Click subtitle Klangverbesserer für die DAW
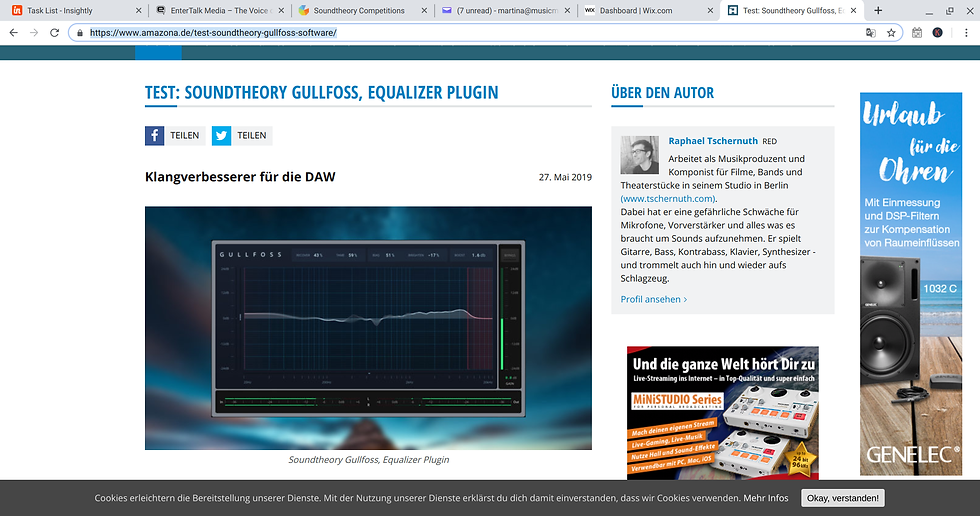The image size is (980, 516). [240, 177]
